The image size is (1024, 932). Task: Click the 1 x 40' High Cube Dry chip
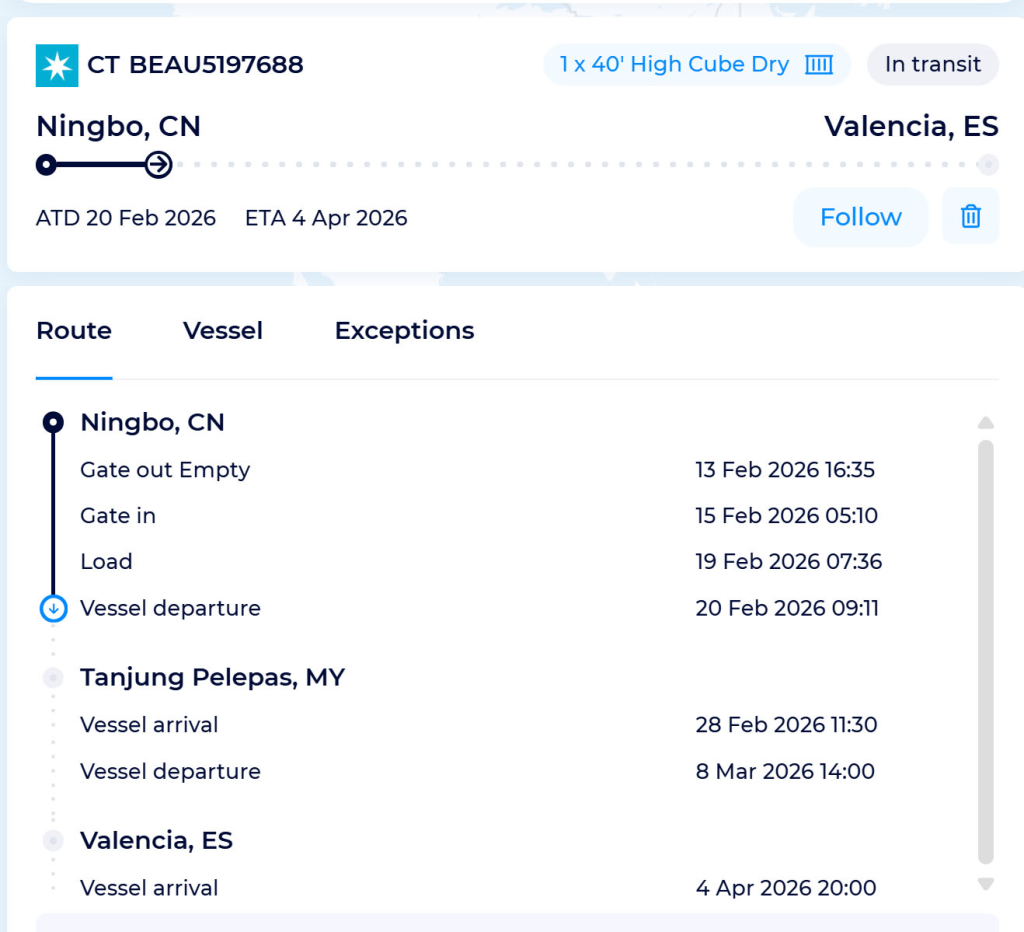[675, 65]
